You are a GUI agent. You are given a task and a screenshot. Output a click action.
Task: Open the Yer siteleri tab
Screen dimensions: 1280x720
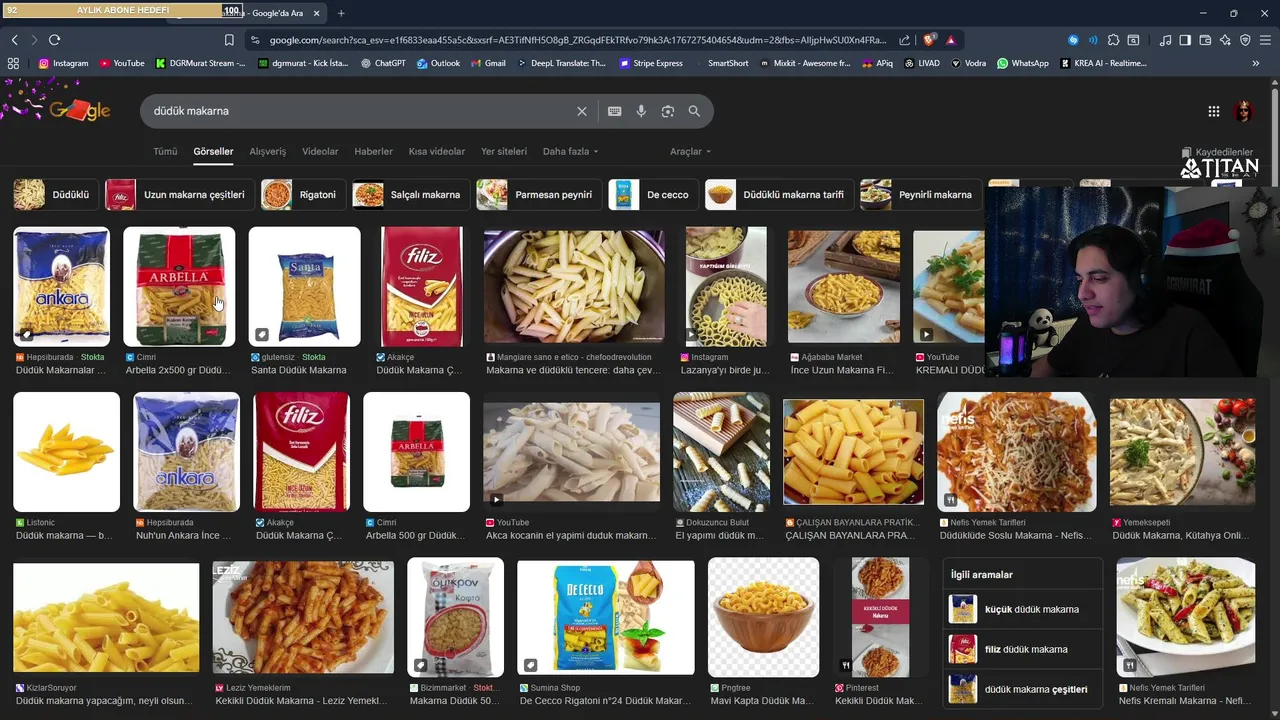[503, 152]
